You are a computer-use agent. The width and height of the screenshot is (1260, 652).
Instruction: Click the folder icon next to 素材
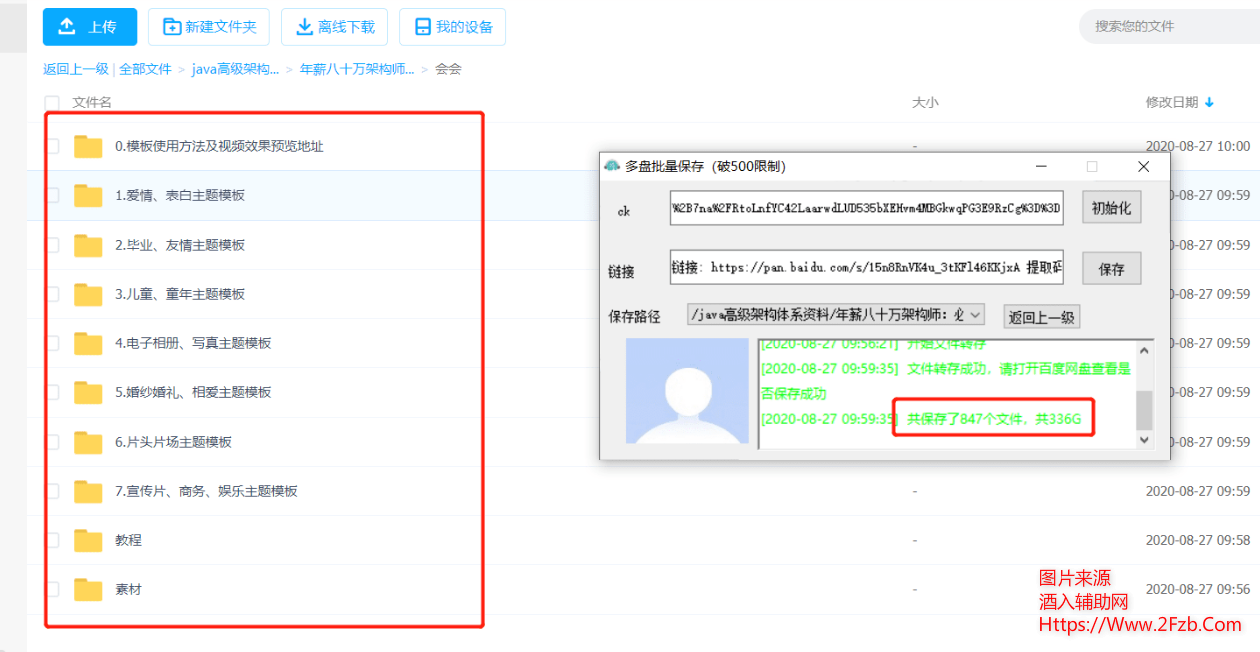[x=88, y=590]
